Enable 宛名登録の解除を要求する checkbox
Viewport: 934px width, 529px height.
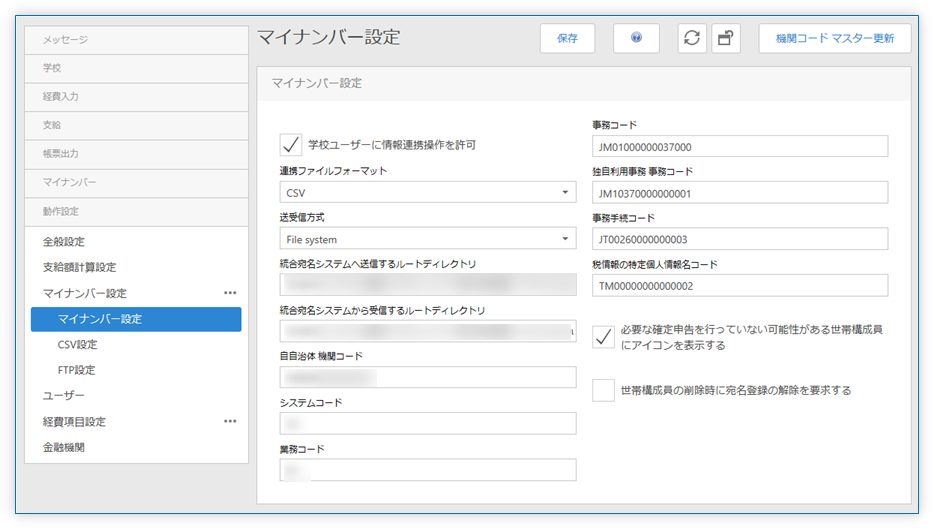tap(603, 390)
